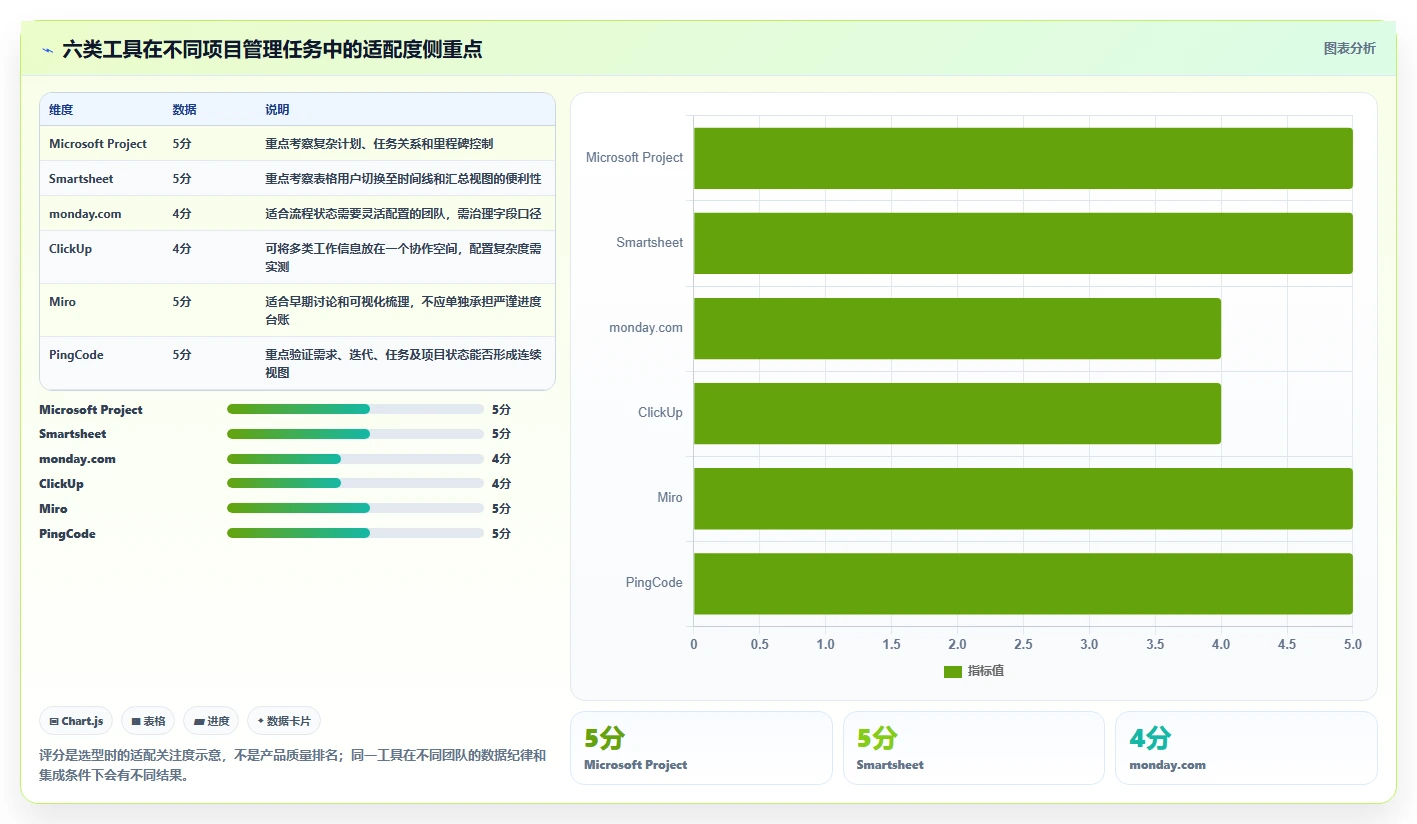Click the Microsoft Project progress bar

pos(355,409)
